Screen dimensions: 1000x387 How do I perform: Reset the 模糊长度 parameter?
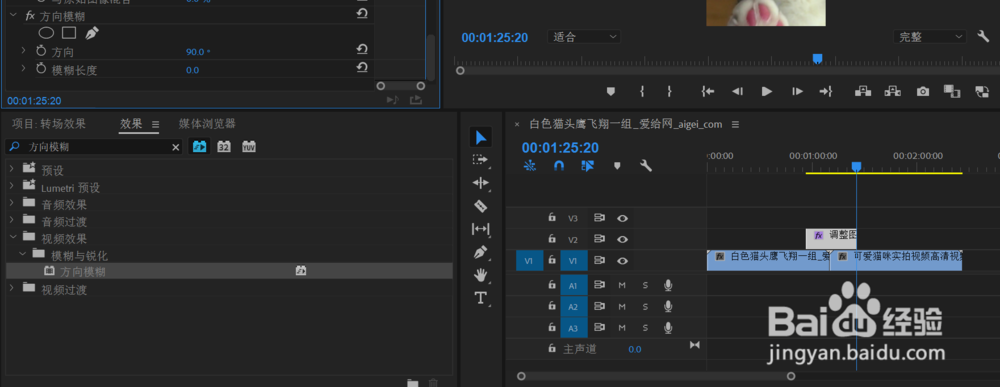(x=362, y=67)
